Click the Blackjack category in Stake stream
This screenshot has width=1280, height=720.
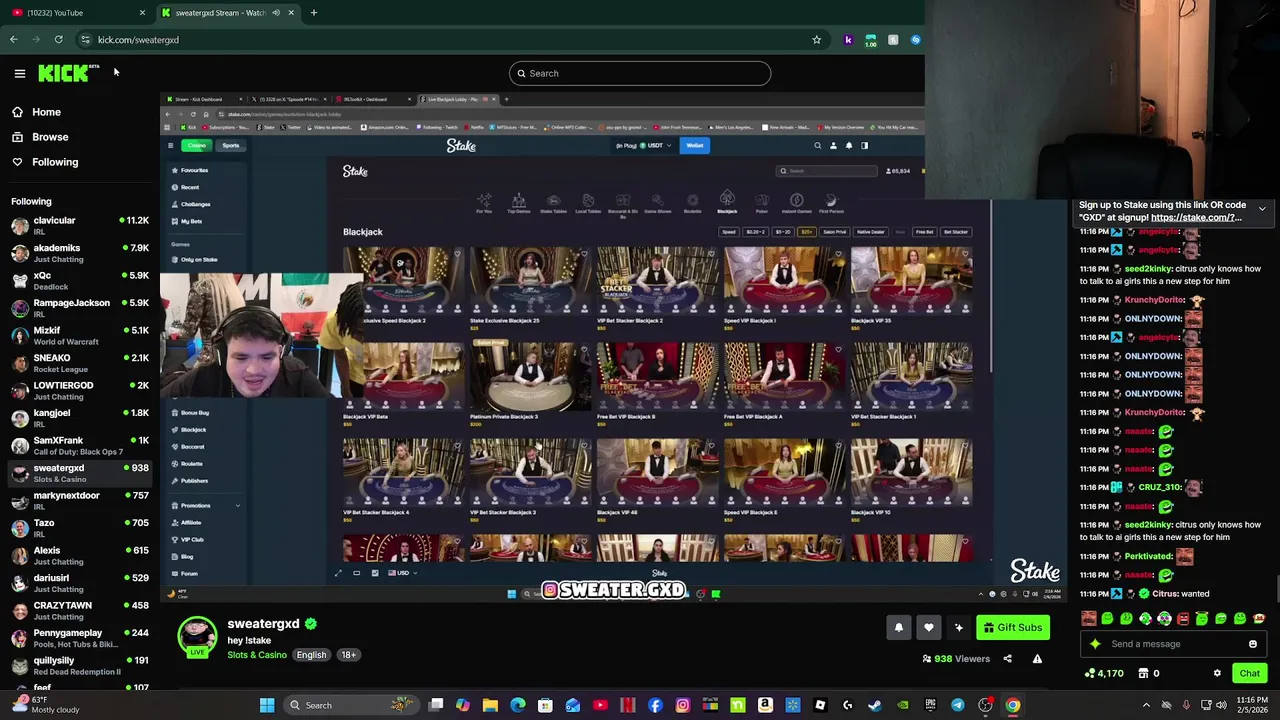[727, 203]
